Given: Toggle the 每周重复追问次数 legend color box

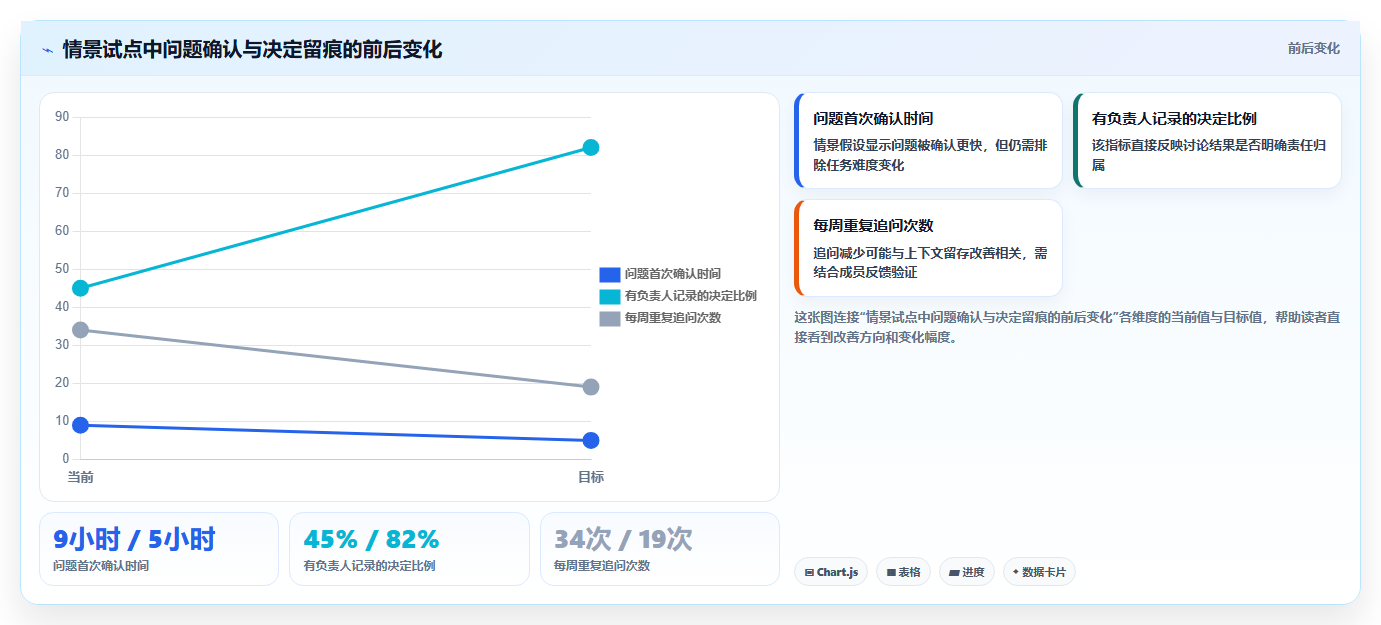Looking at the screenshot, I should (610, 318).
